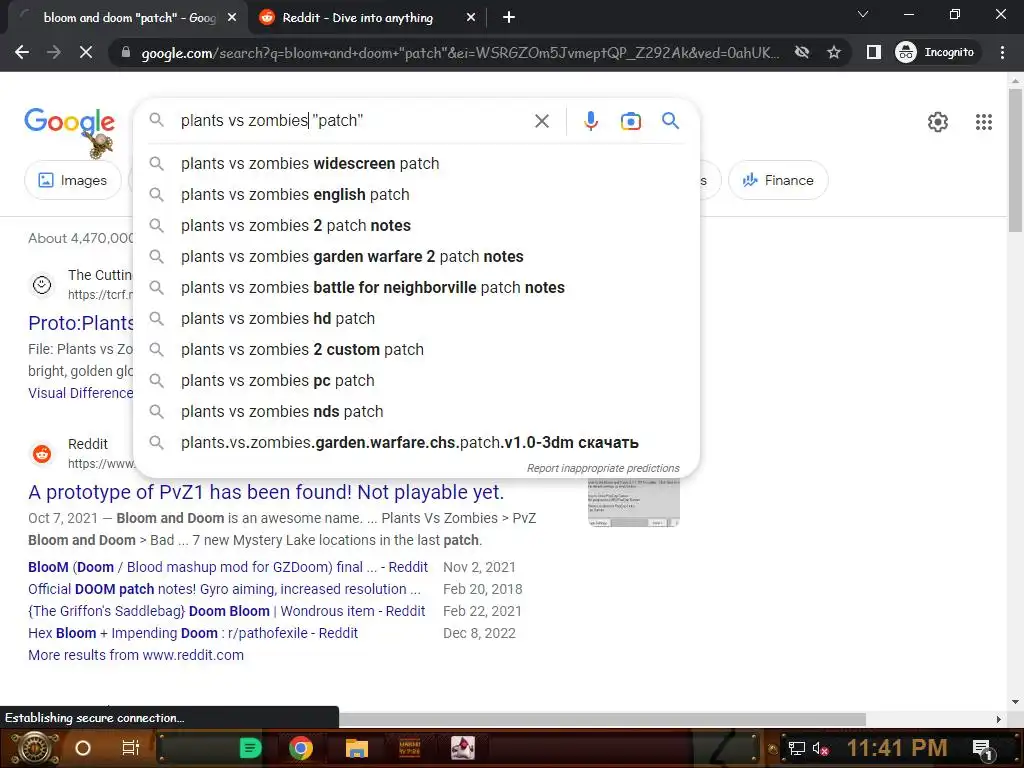
Task: Choose suggestion plants vs zombies english patch
Action: (416, 195)
